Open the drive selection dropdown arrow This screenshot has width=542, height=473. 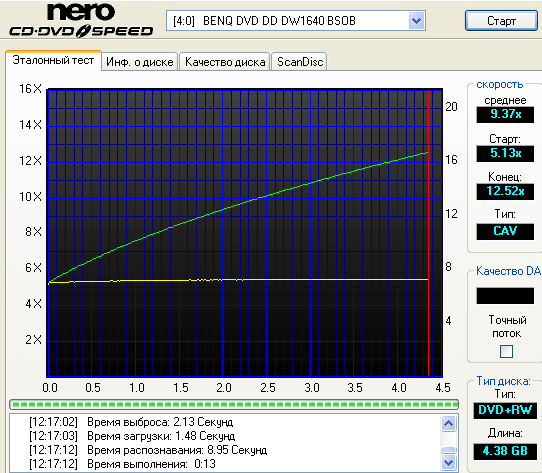click(416, 21)
